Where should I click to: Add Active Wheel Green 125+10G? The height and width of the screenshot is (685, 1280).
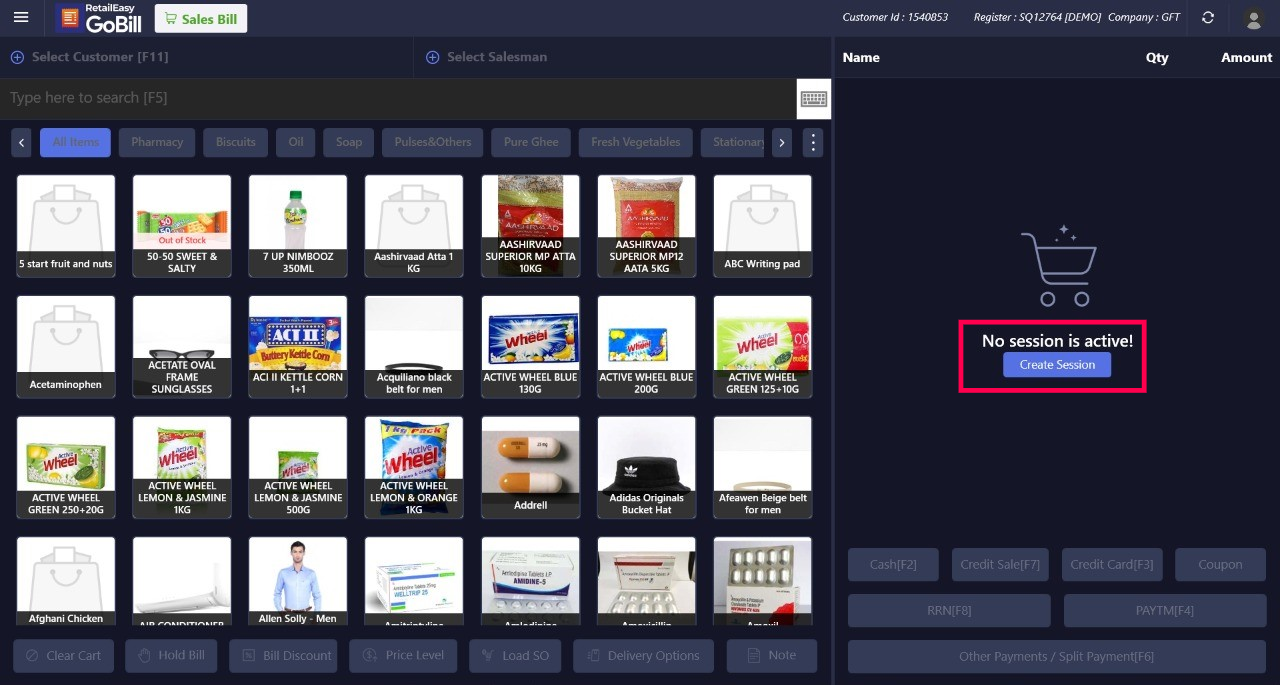[762, 347]
